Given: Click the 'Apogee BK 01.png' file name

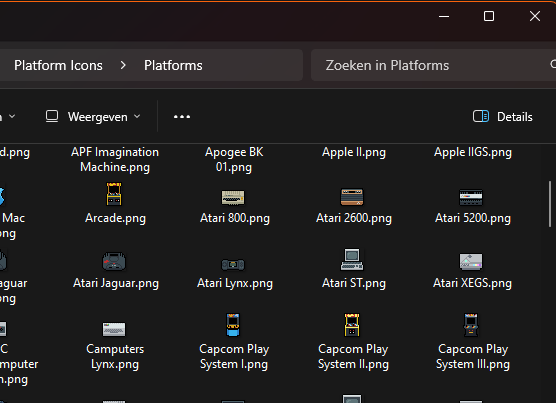Looking at the screenshot, I should click(234, 159).
